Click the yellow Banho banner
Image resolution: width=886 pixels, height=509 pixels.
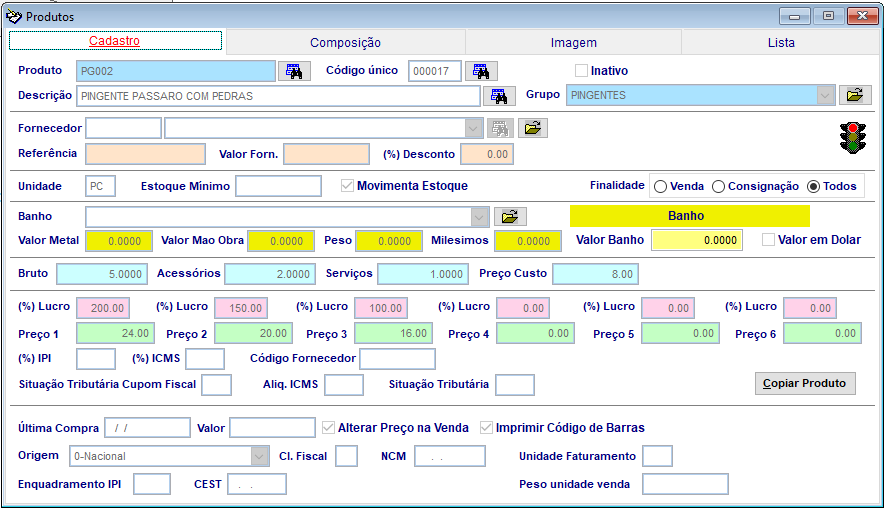click(x=689, y=216)
